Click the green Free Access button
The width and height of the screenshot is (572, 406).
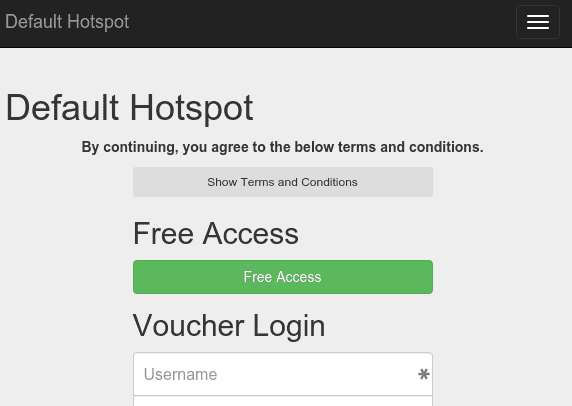point(283,277)
